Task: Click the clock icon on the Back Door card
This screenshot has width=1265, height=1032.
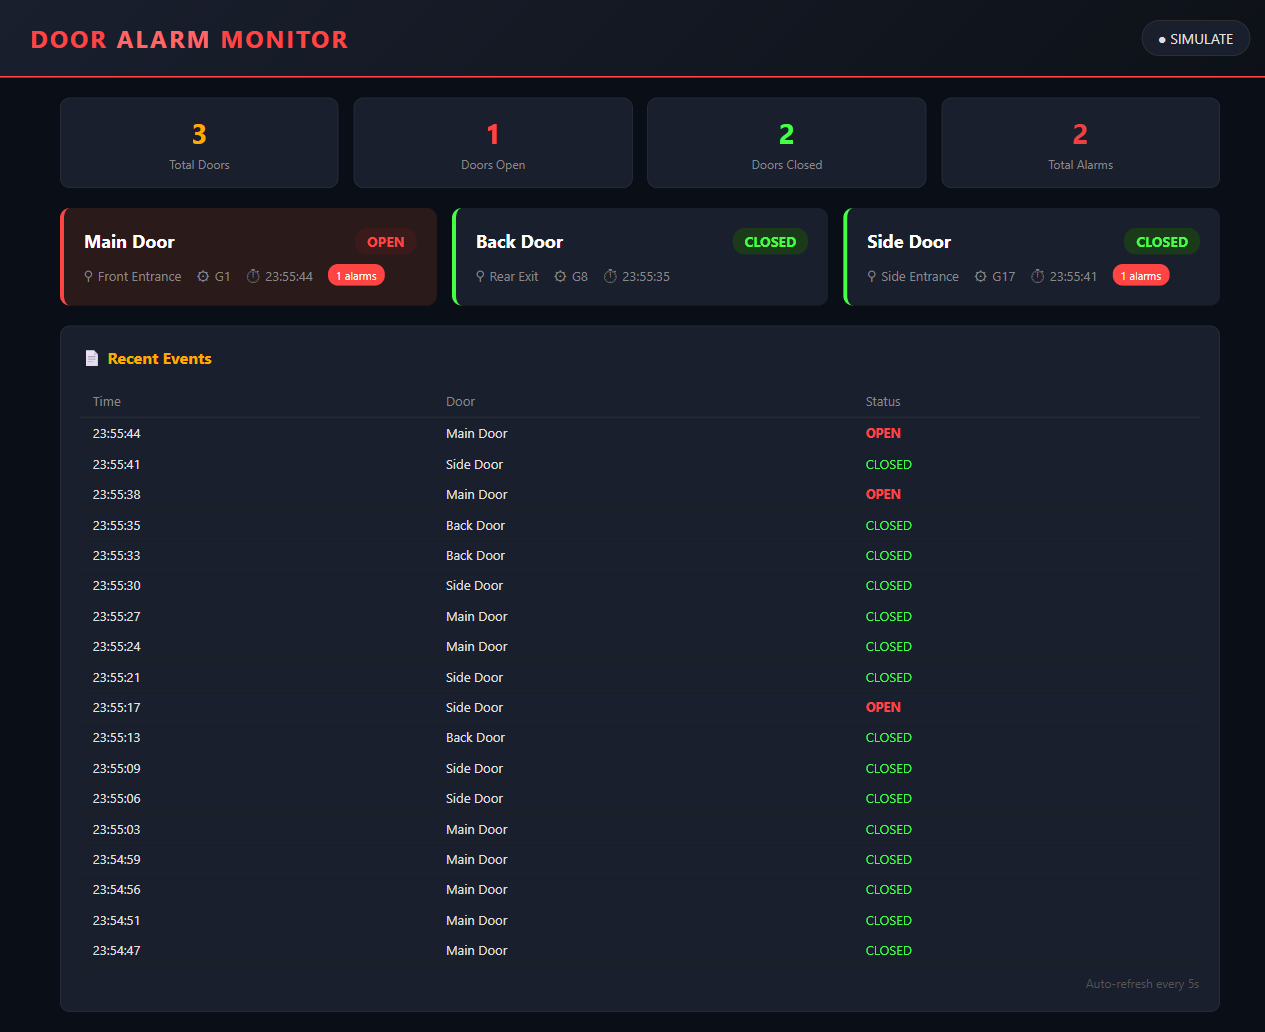Action: 610,276
